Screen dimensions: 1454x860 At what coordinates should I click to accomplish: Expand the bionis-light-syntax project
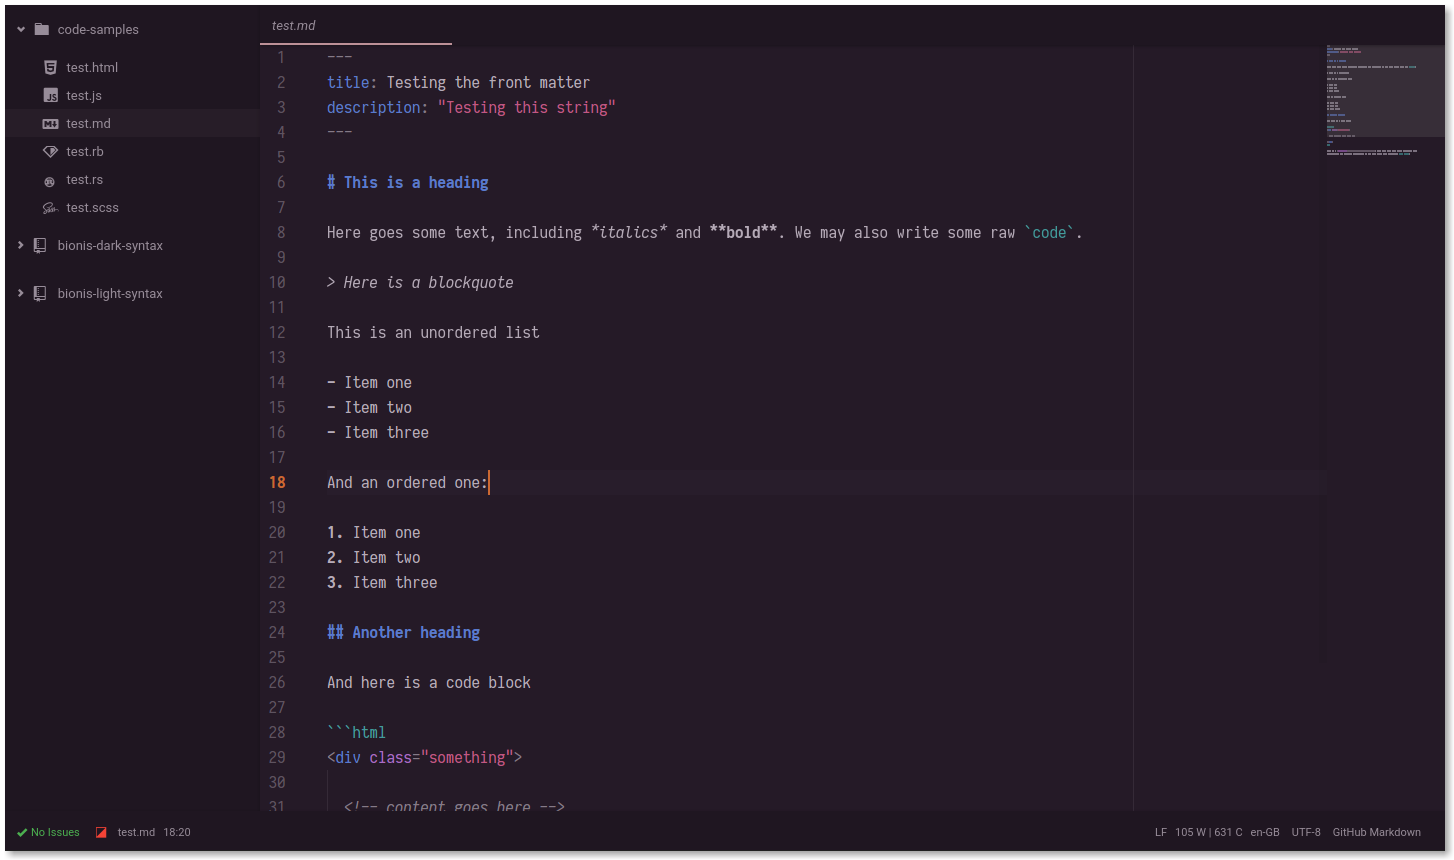pyautogui.click(x=21, y=293)
